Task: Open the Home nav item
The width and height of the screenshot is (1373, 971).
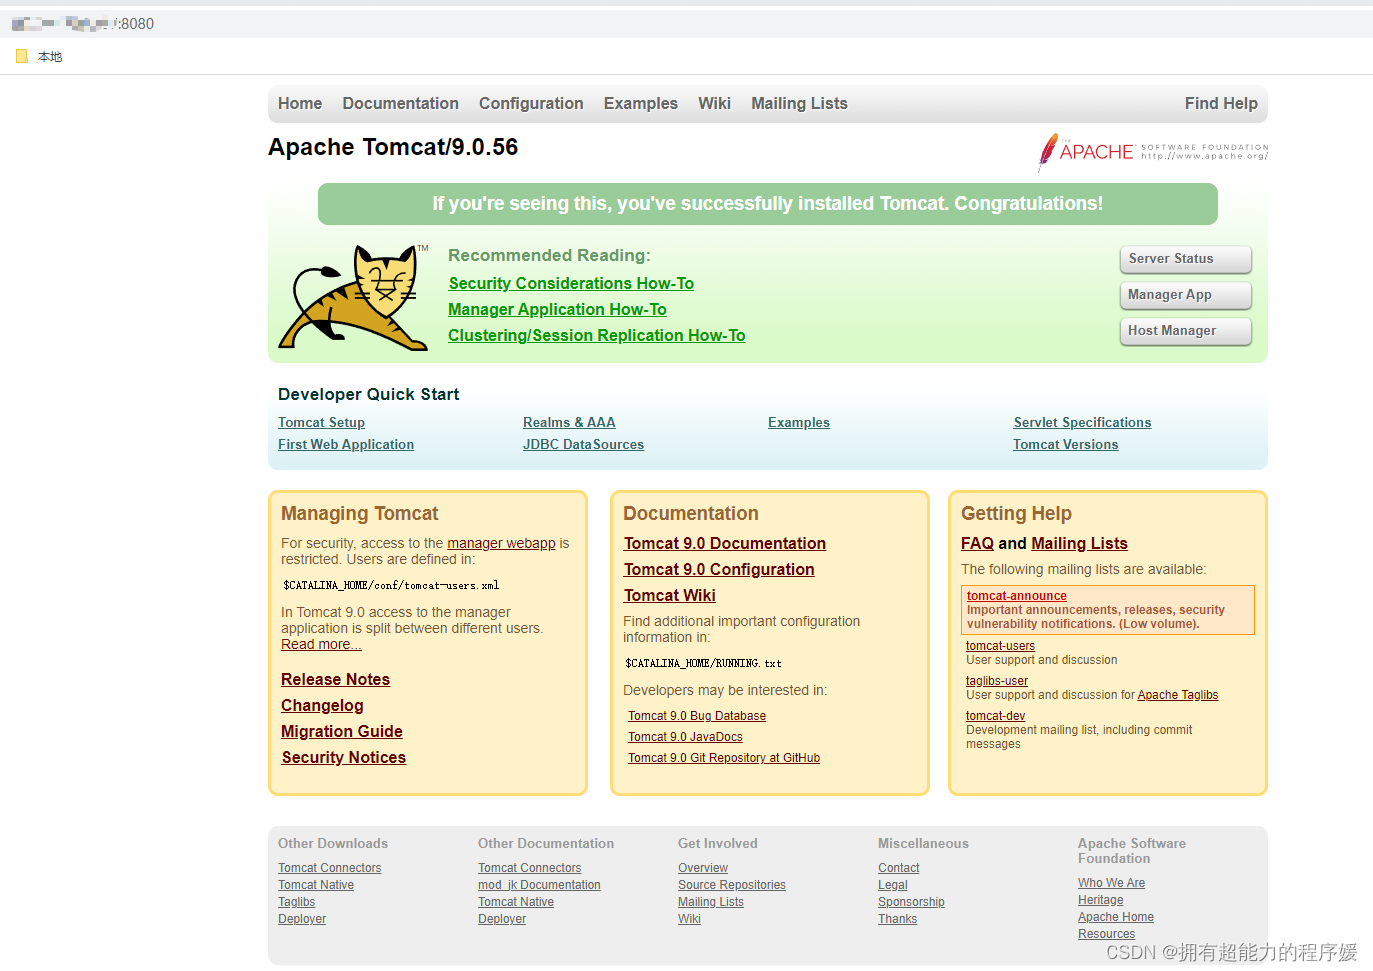Action: 300,103
